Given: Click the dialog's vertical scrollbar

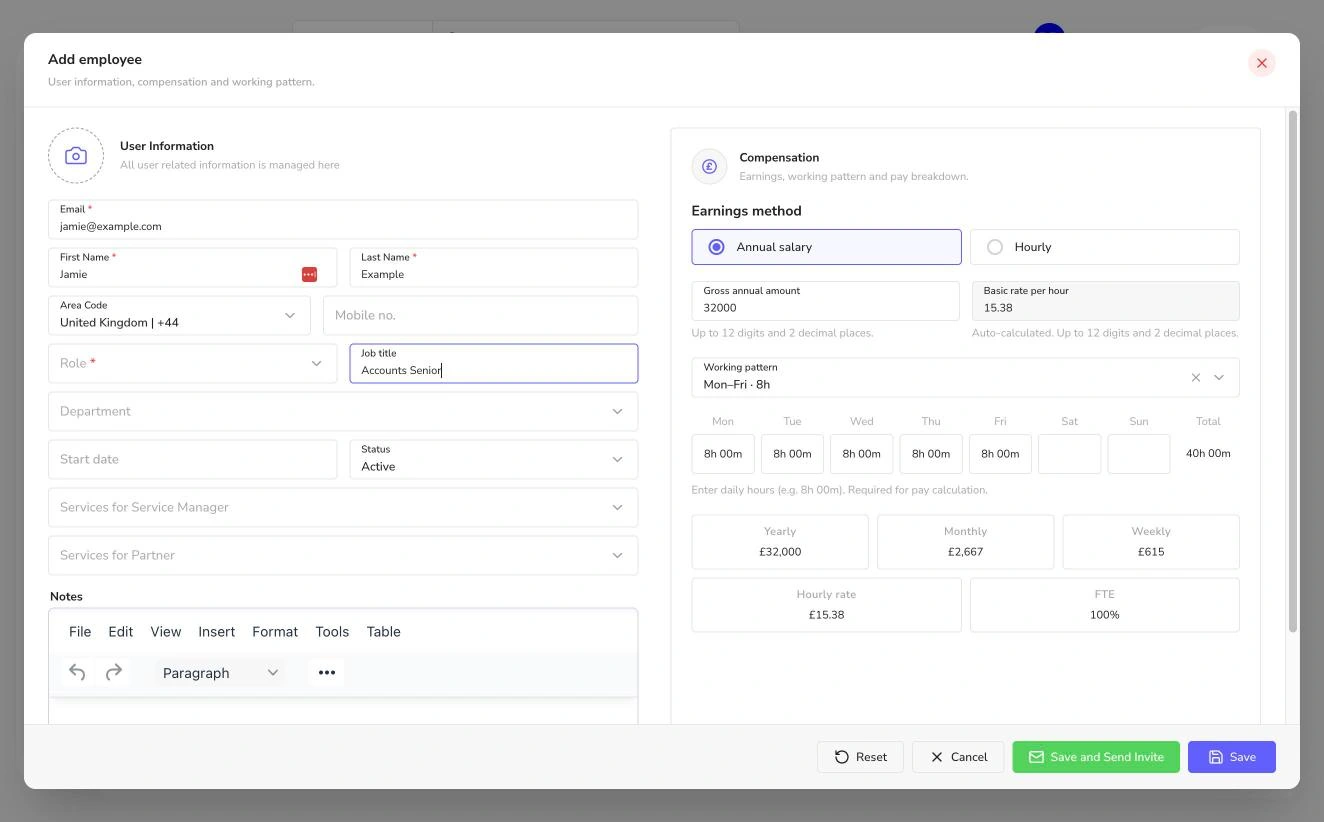Looking at the screenshot, I should click(1293, 371).
